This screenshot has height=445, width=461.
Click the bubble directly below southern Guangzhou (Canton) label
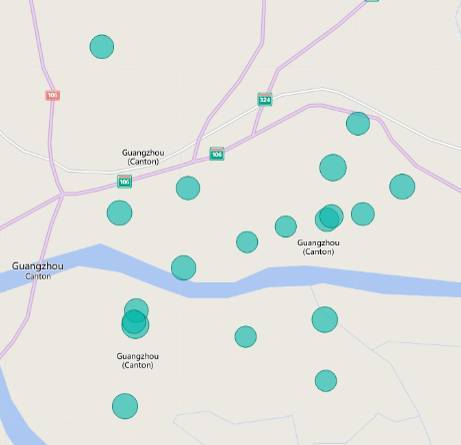pos(125,406)
